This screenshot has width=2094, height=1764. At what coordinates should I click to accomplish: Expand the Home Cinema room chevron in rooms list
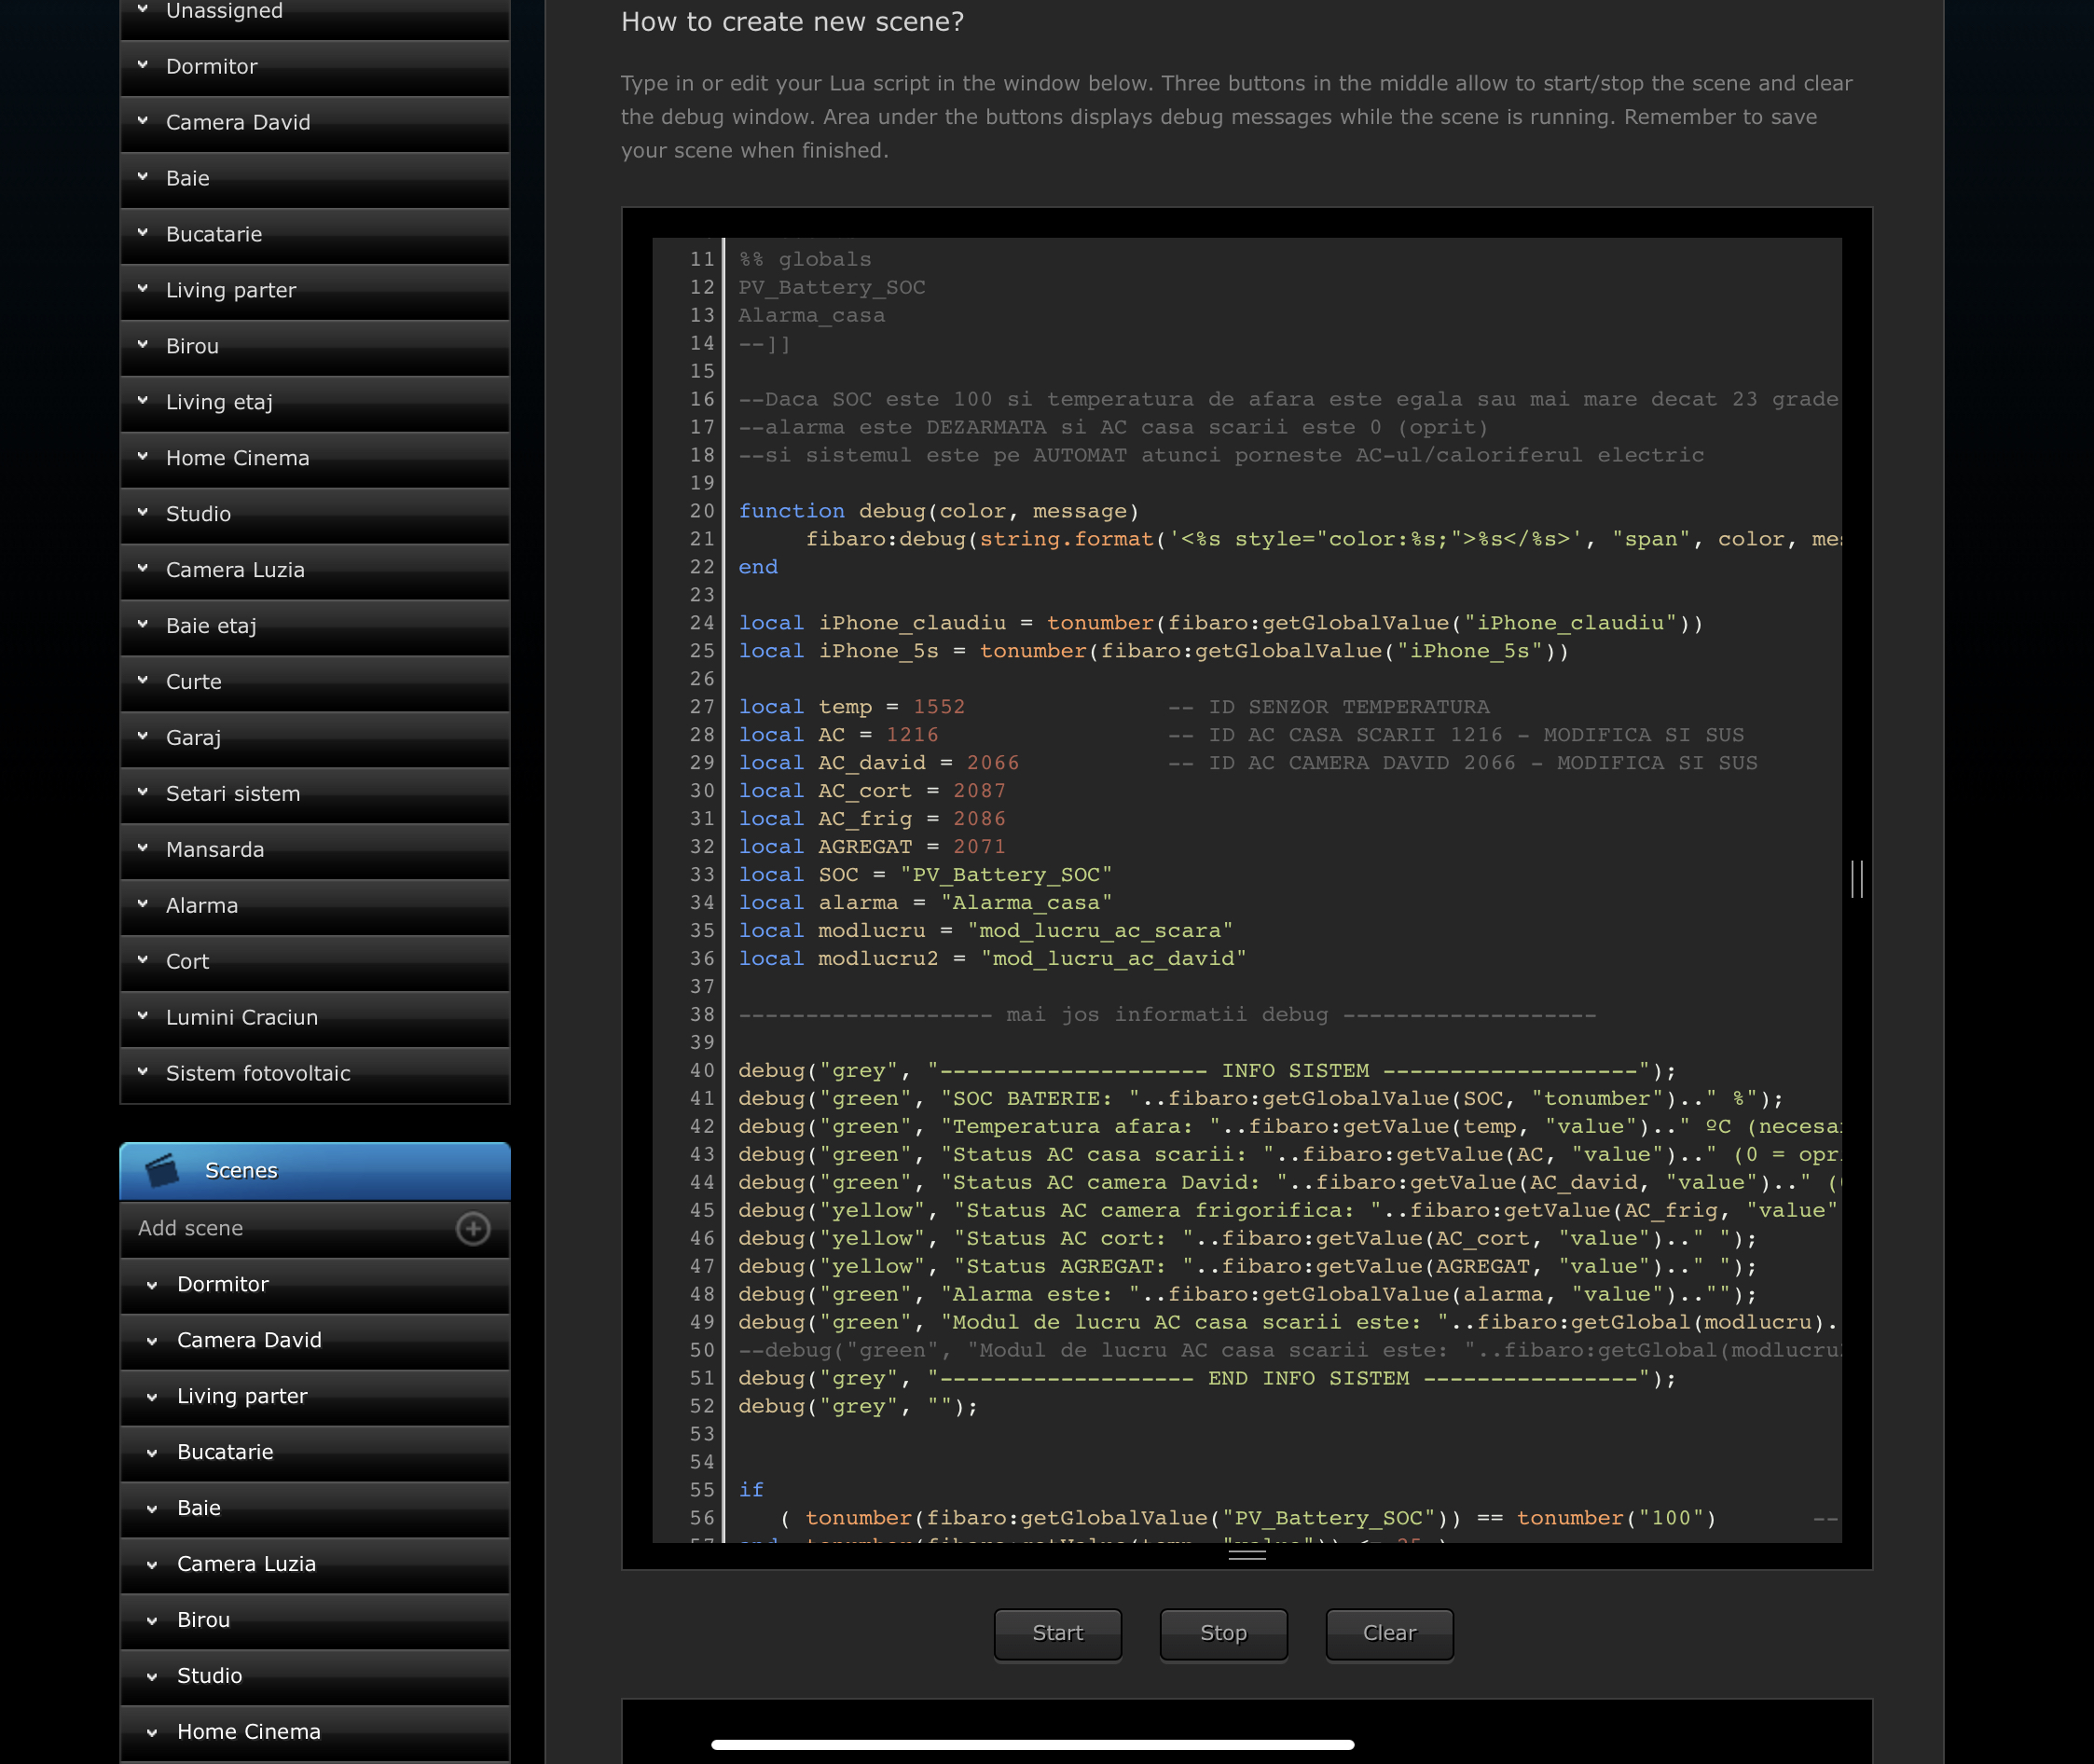point(143,457)
